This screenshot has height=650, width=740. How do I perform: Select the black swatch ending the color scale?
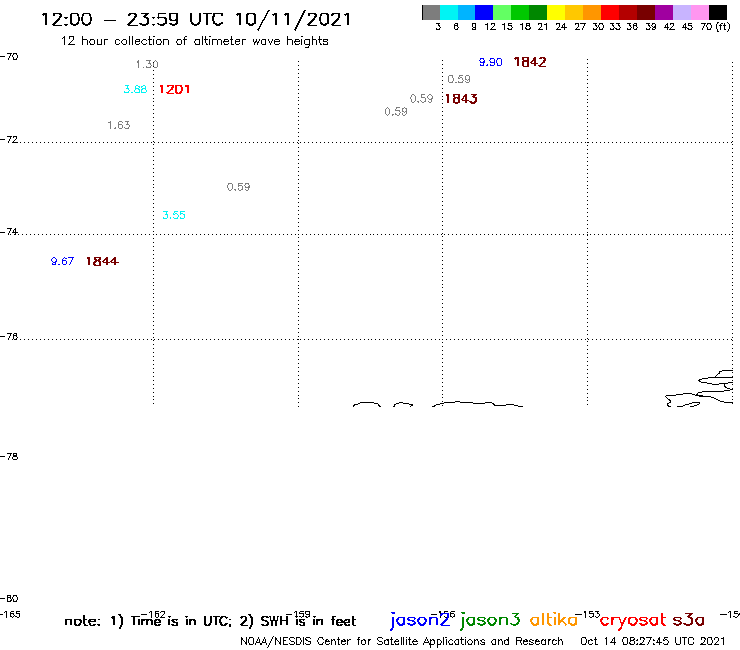point(717,12)
